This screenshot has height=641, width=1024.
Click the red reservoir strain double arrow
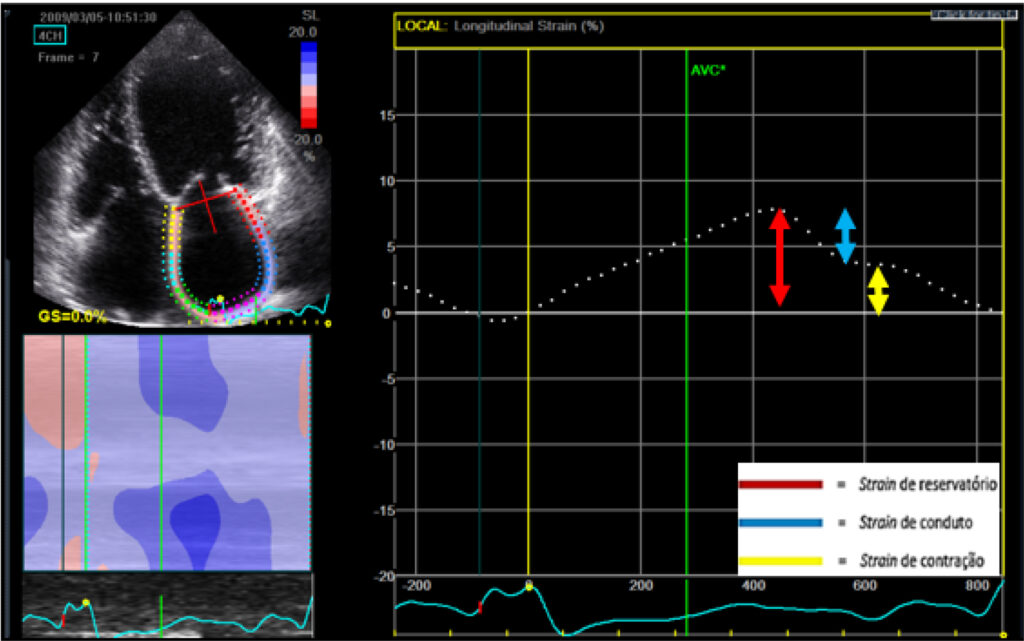780,258
